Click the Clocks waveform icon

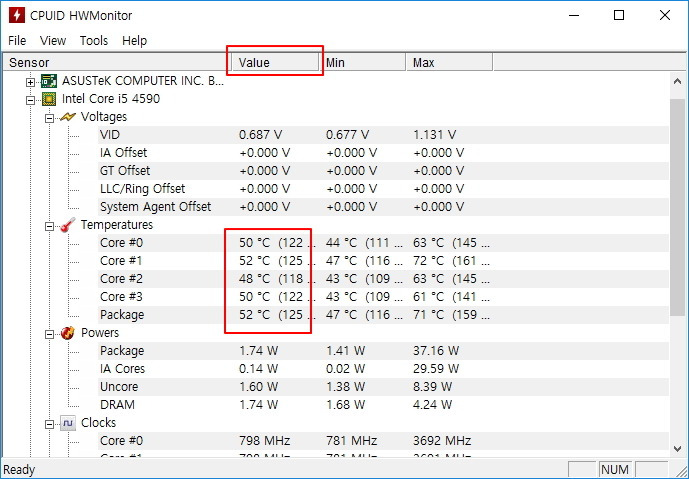68,423
